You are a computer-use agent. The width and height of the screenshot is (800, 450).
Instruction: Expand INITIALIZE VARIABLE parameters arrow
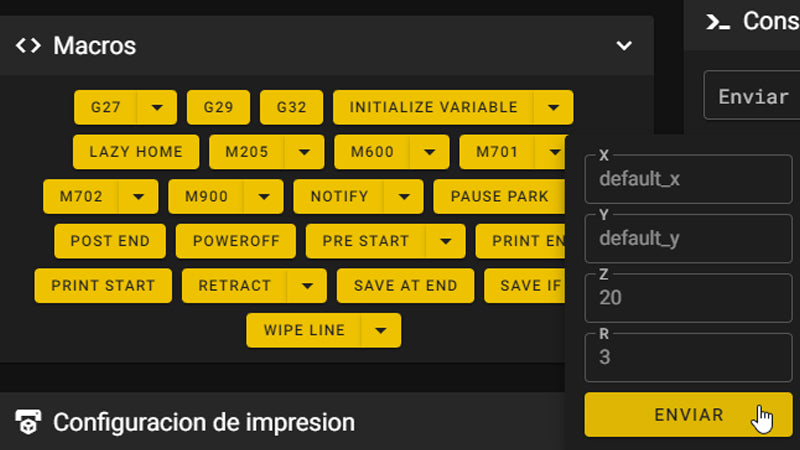553,107
